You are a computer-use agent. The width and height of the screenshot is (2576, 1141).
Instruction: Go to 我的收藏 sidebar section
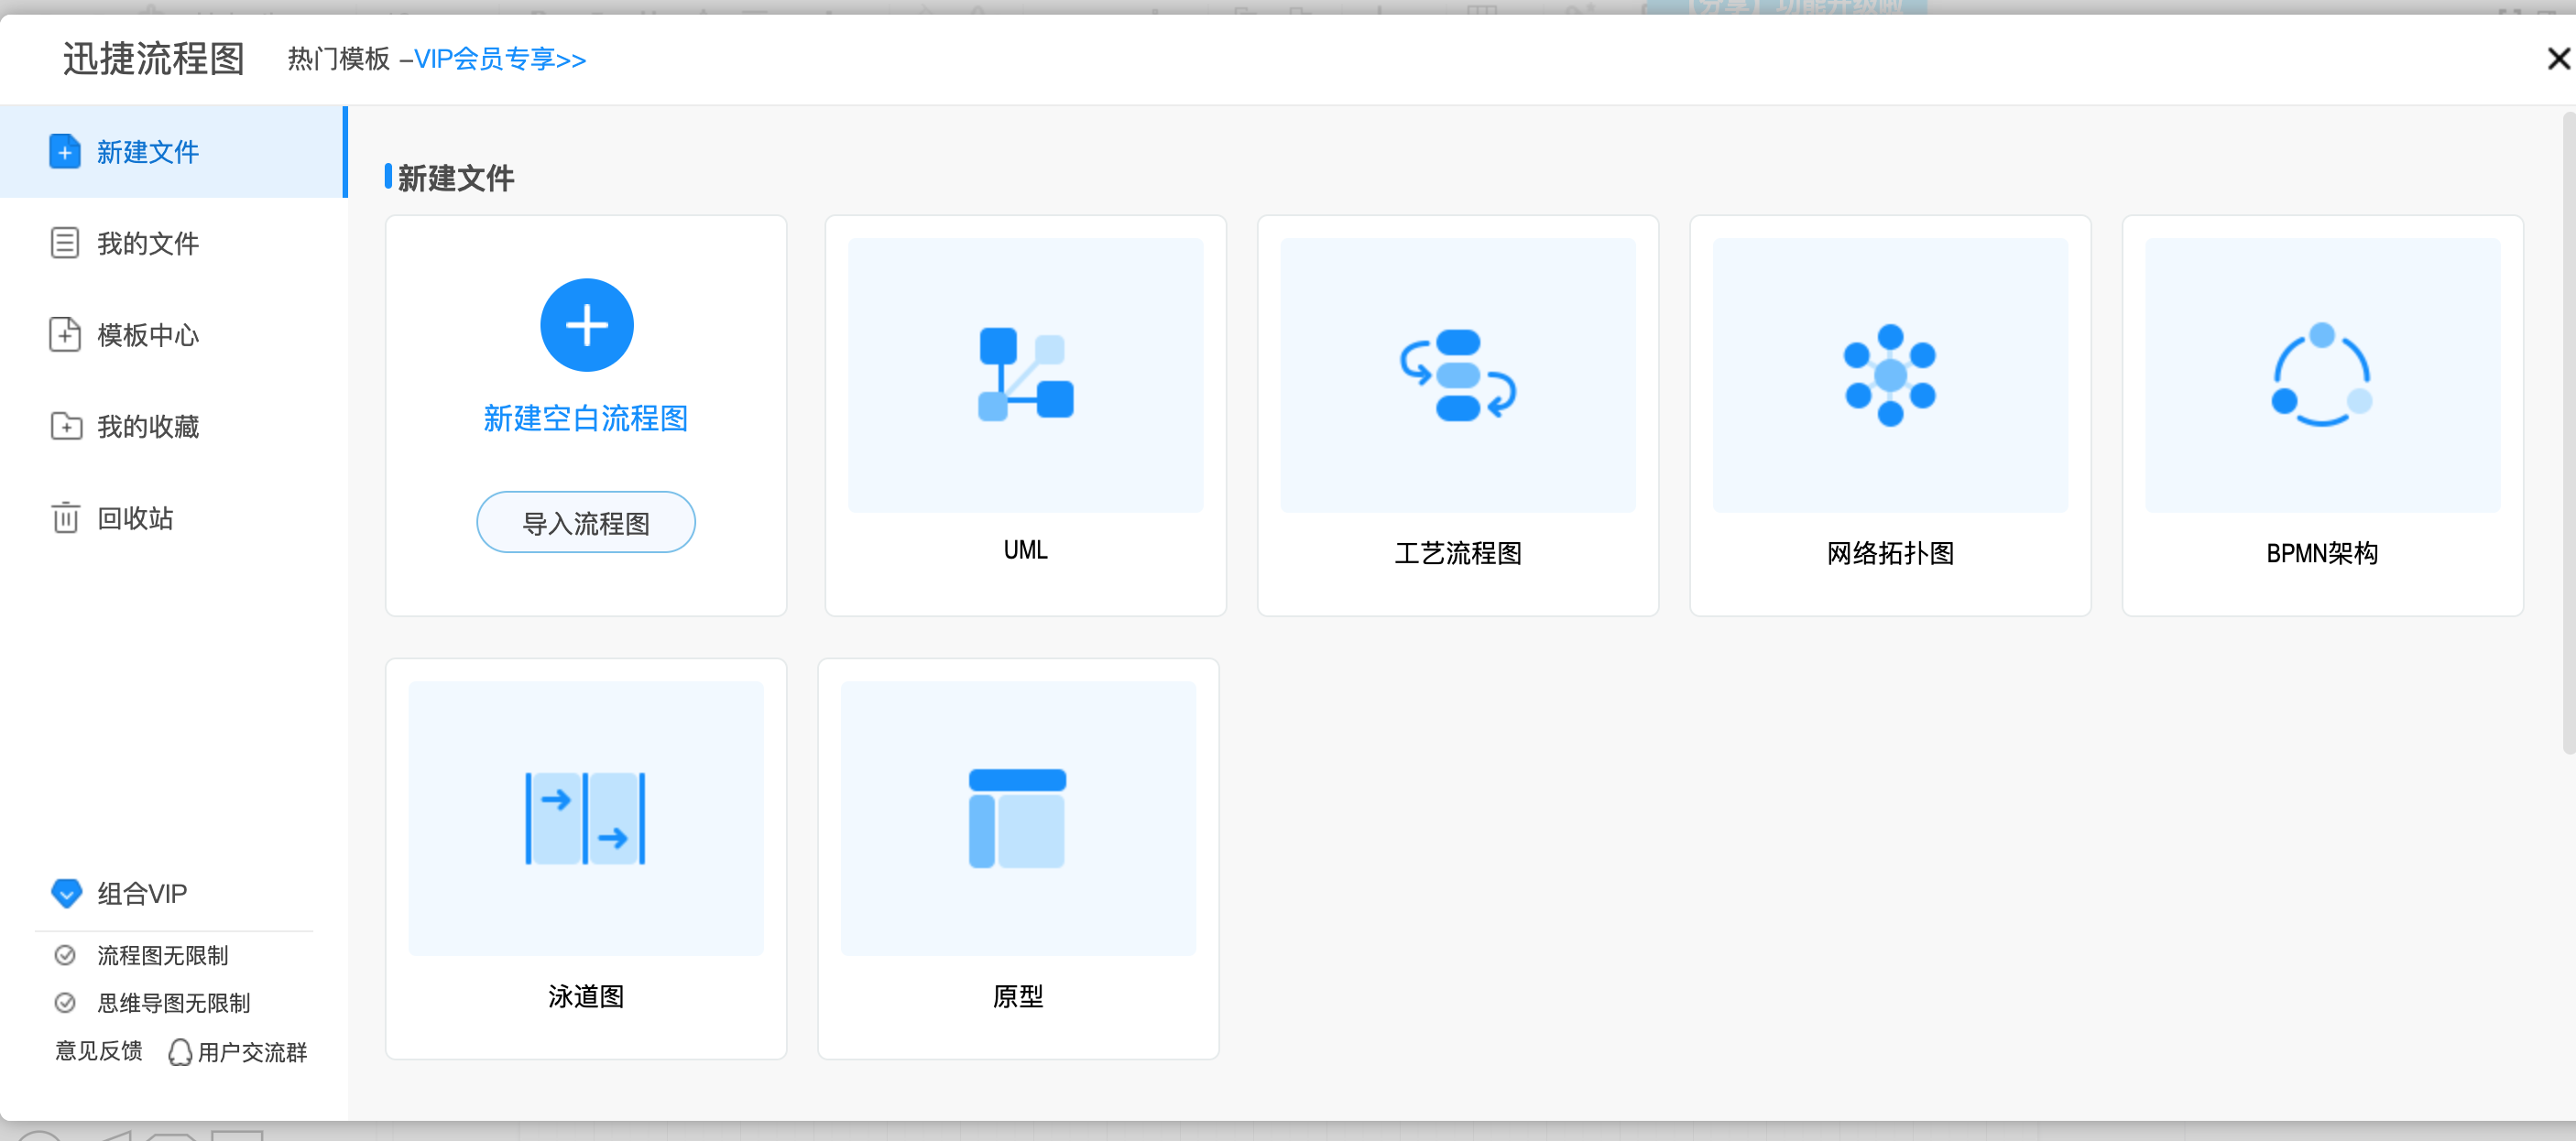(x=148, y=427)
